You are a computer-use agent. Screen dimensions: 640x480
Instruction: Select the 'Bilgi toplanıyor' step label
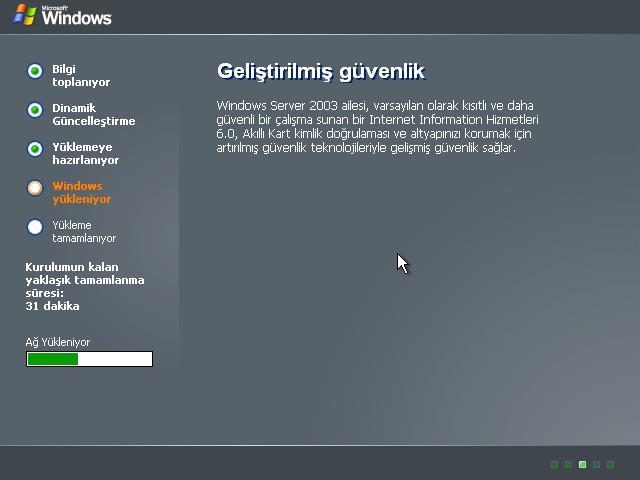(81, 76)
